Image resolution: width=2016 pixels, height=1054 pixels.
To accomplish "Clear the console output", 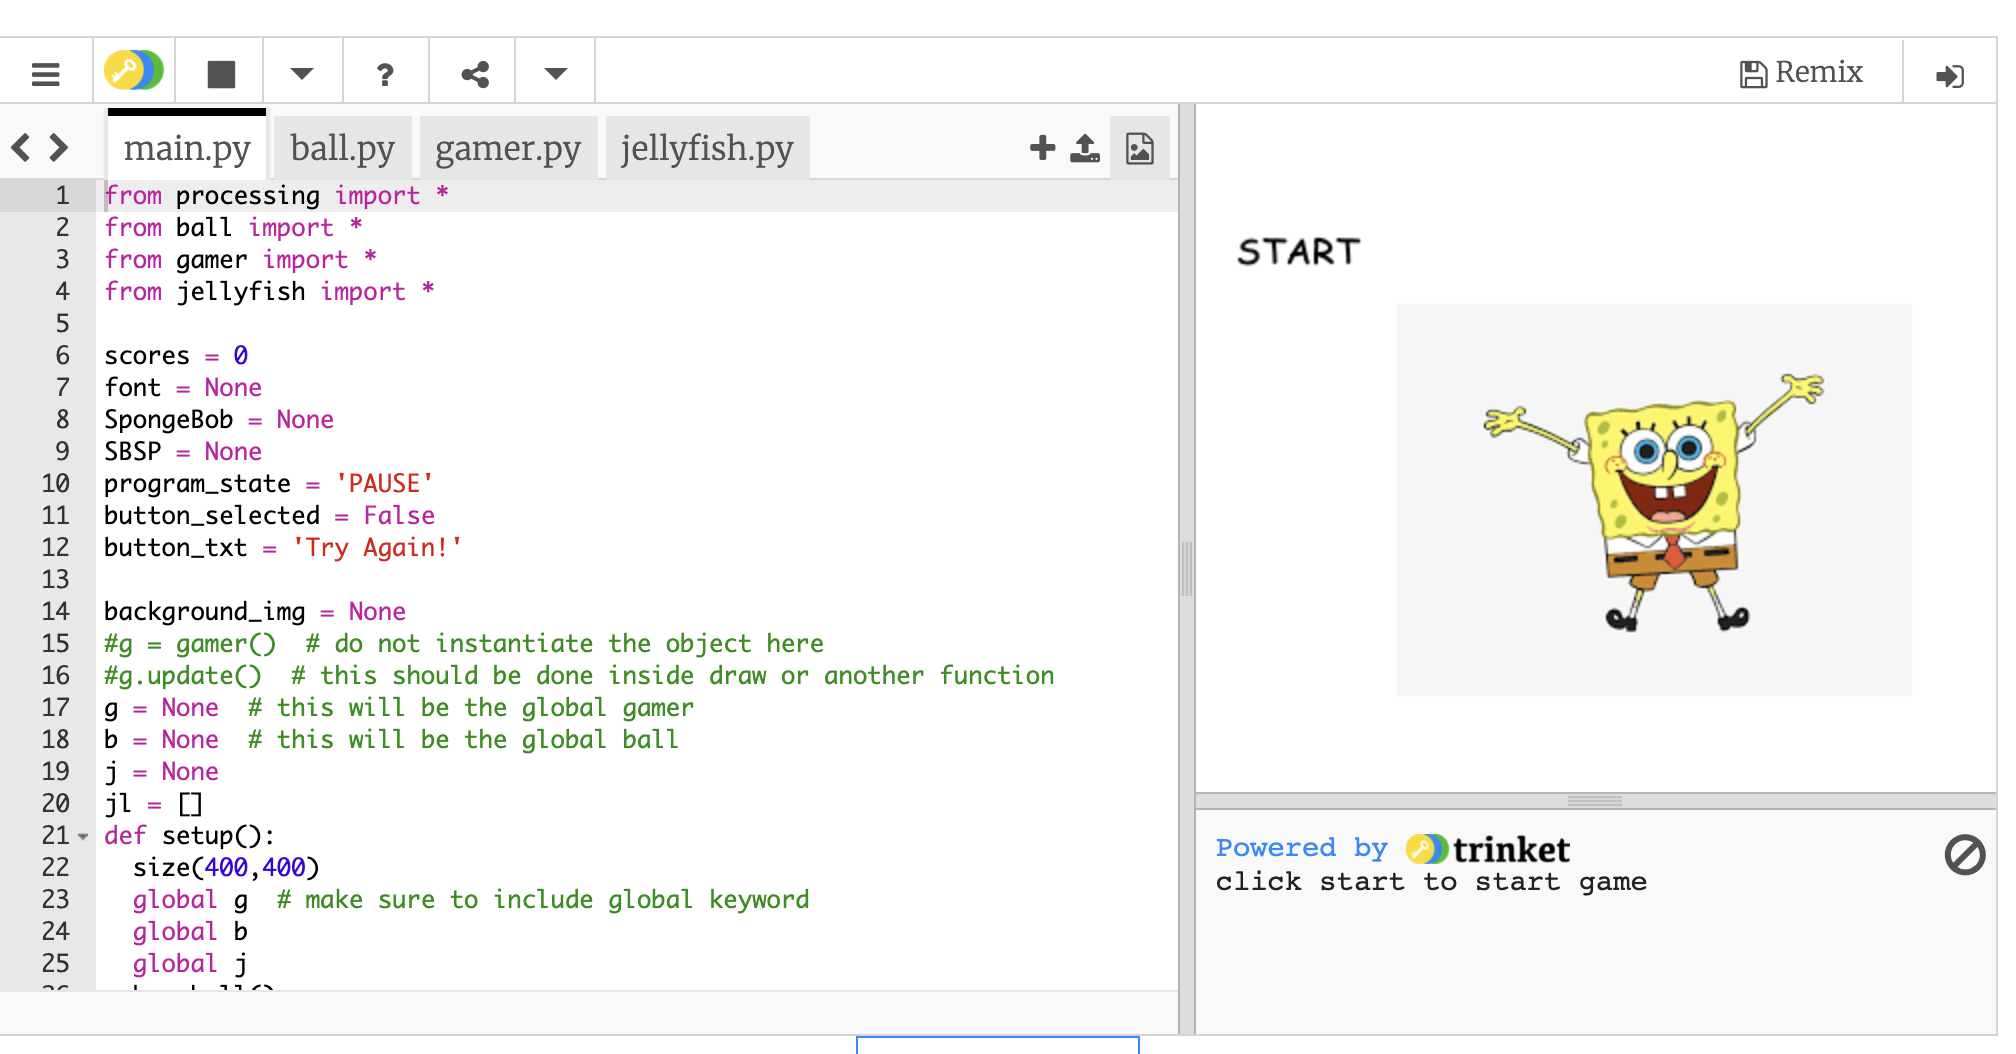I will pyautogui.click(x=1964, y=855).
